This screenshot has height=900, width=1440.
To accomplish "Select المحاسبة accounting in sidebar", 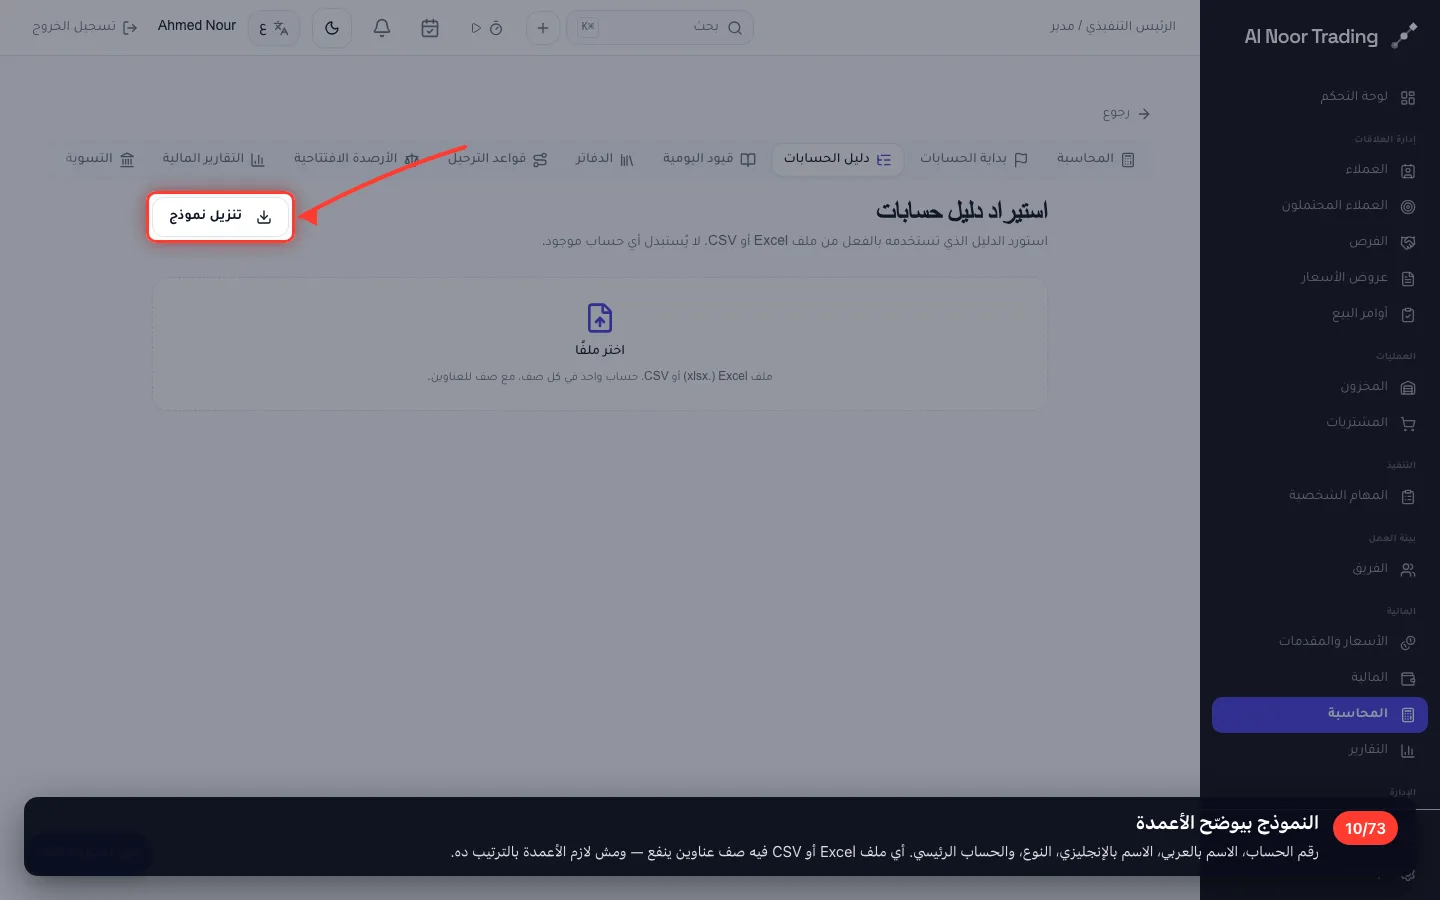I will tap(1320, 714).
